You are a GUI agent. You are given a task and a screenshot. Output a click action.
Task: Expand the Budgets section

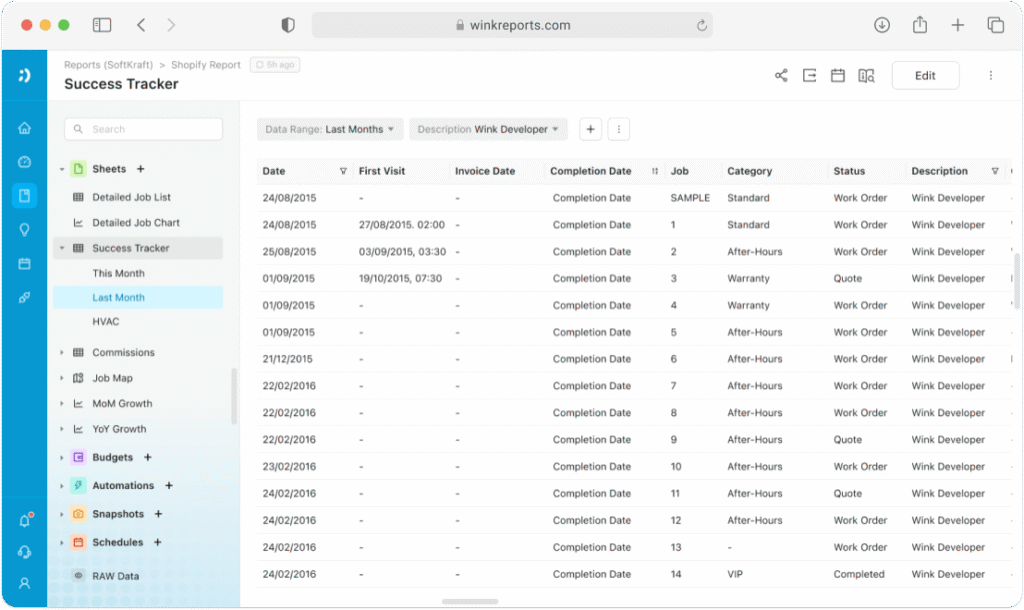(x=62, y=458)
